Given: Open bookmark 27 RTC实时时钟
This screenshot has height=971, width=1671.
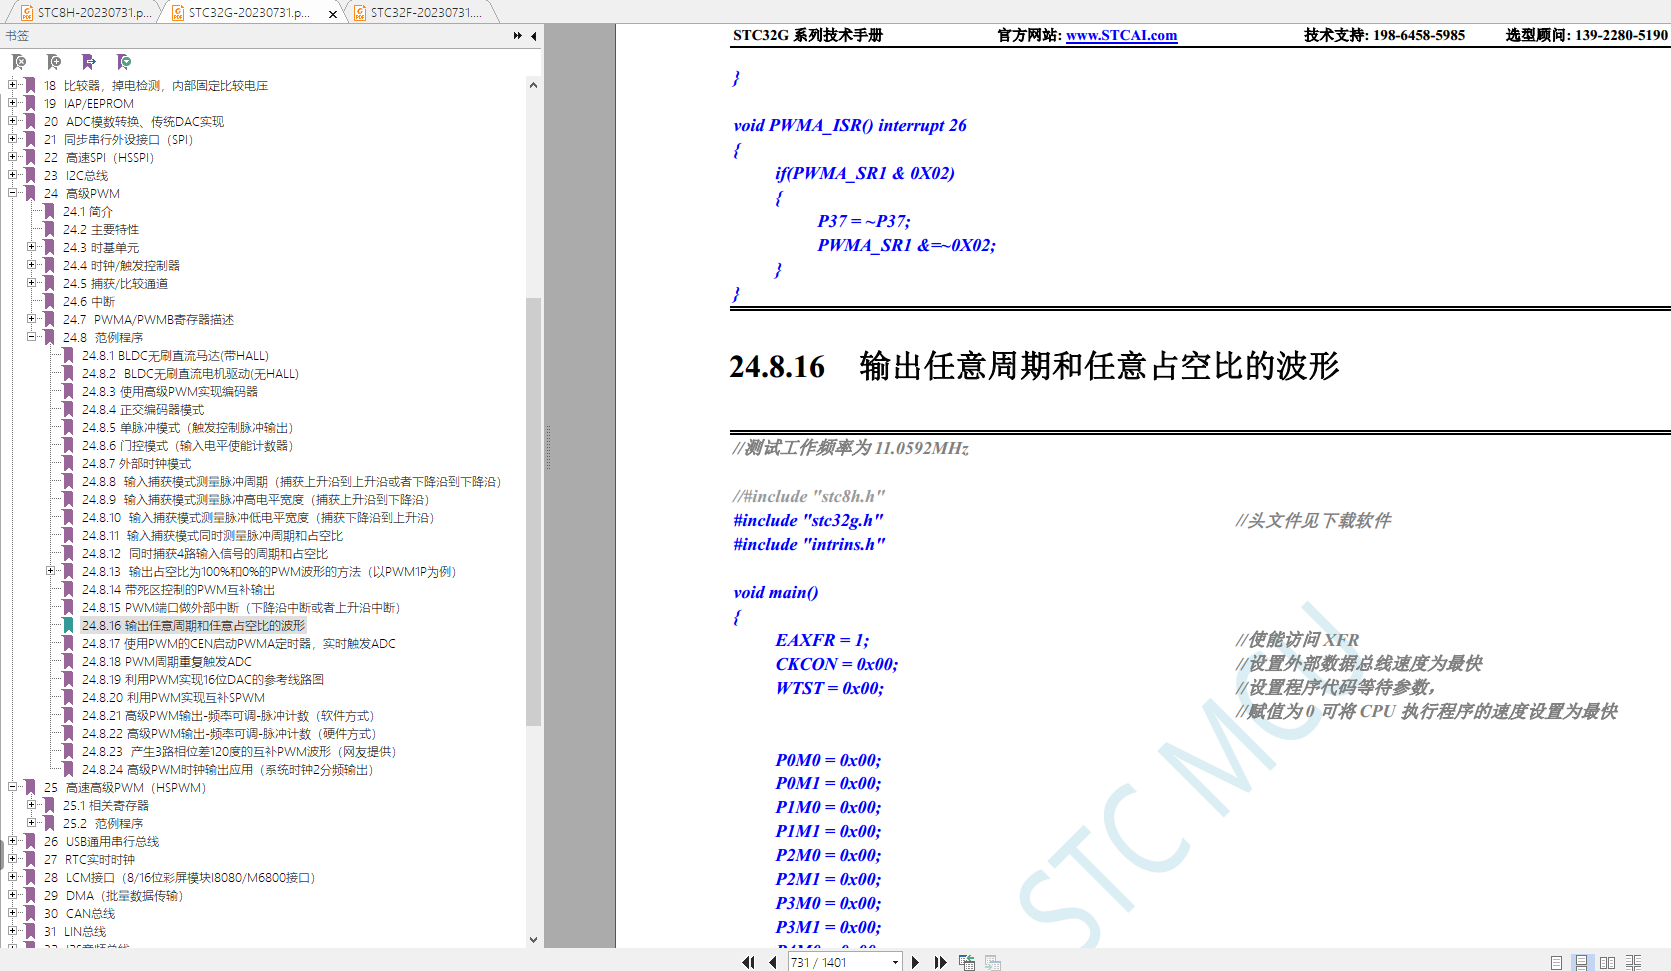Looking at the screenshot, I should (x=89, y=859).
